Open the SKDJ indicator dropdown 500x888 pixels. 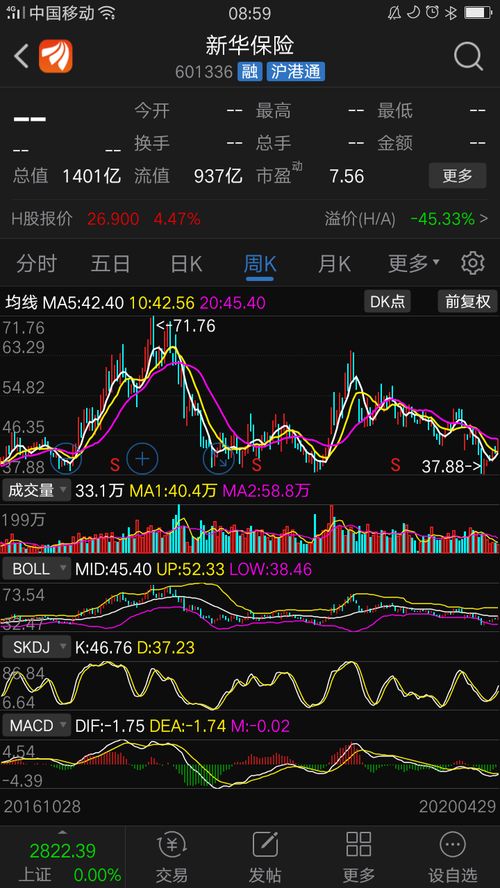[37, 647]
